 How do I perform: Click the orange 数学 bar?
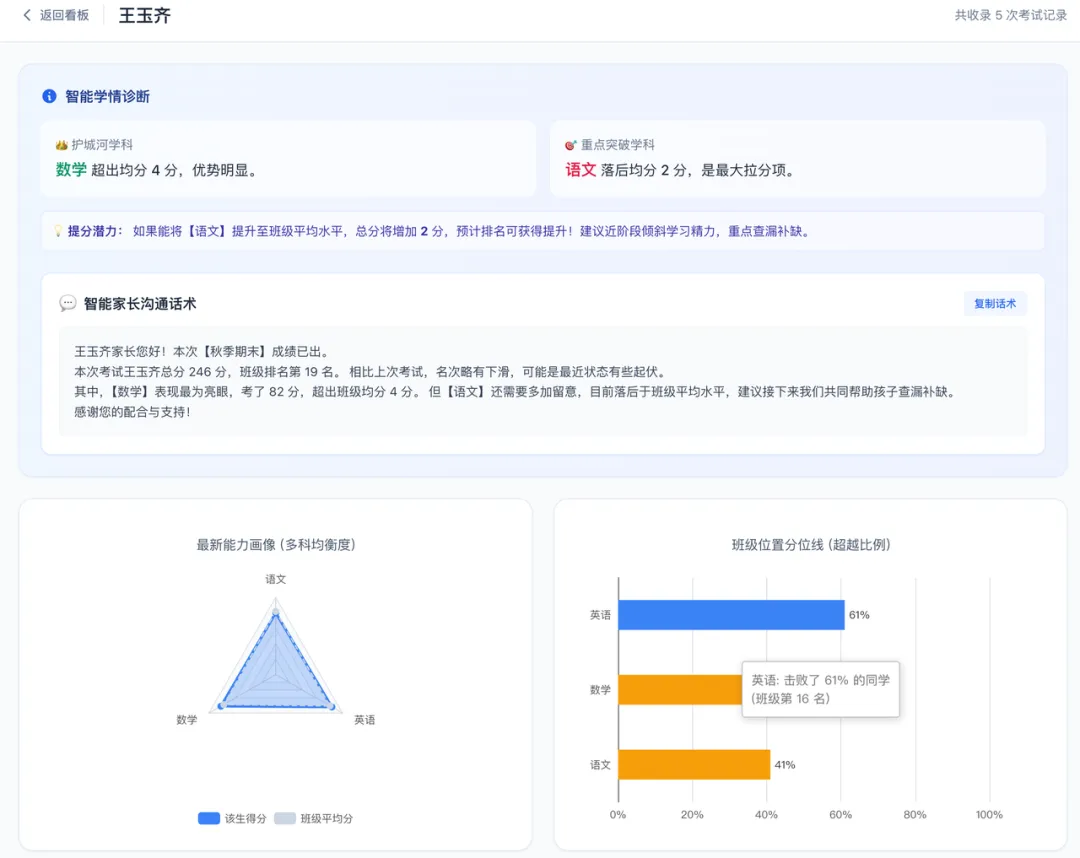click(x=680, y=689)
